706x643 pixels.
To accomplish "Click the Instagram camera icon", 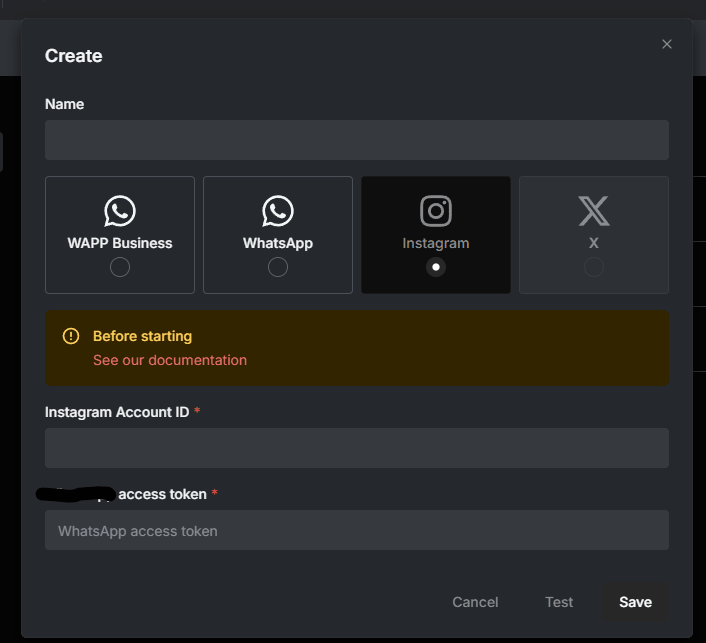I will 436,211.
